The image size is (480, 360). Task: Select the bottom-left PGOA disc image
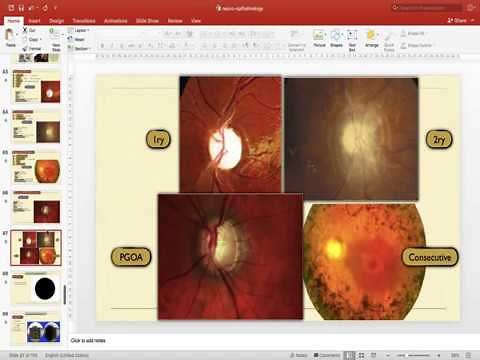click(231, 256)
